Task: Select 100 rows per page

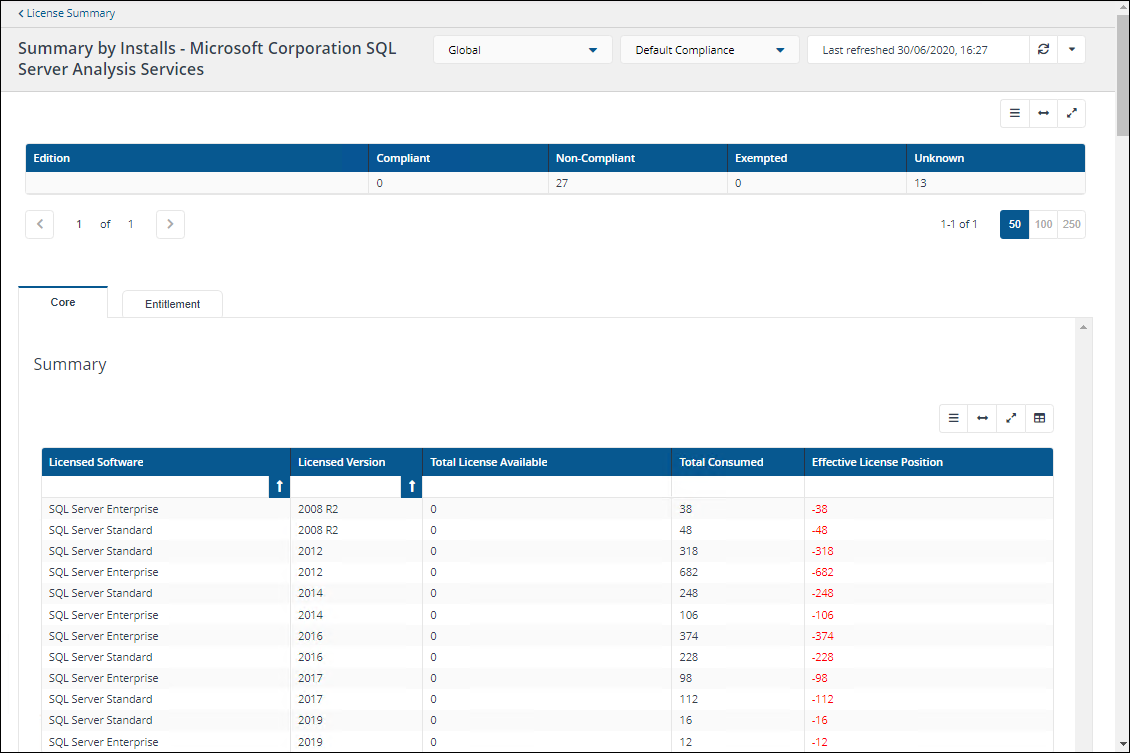Action: point(1043,225)
